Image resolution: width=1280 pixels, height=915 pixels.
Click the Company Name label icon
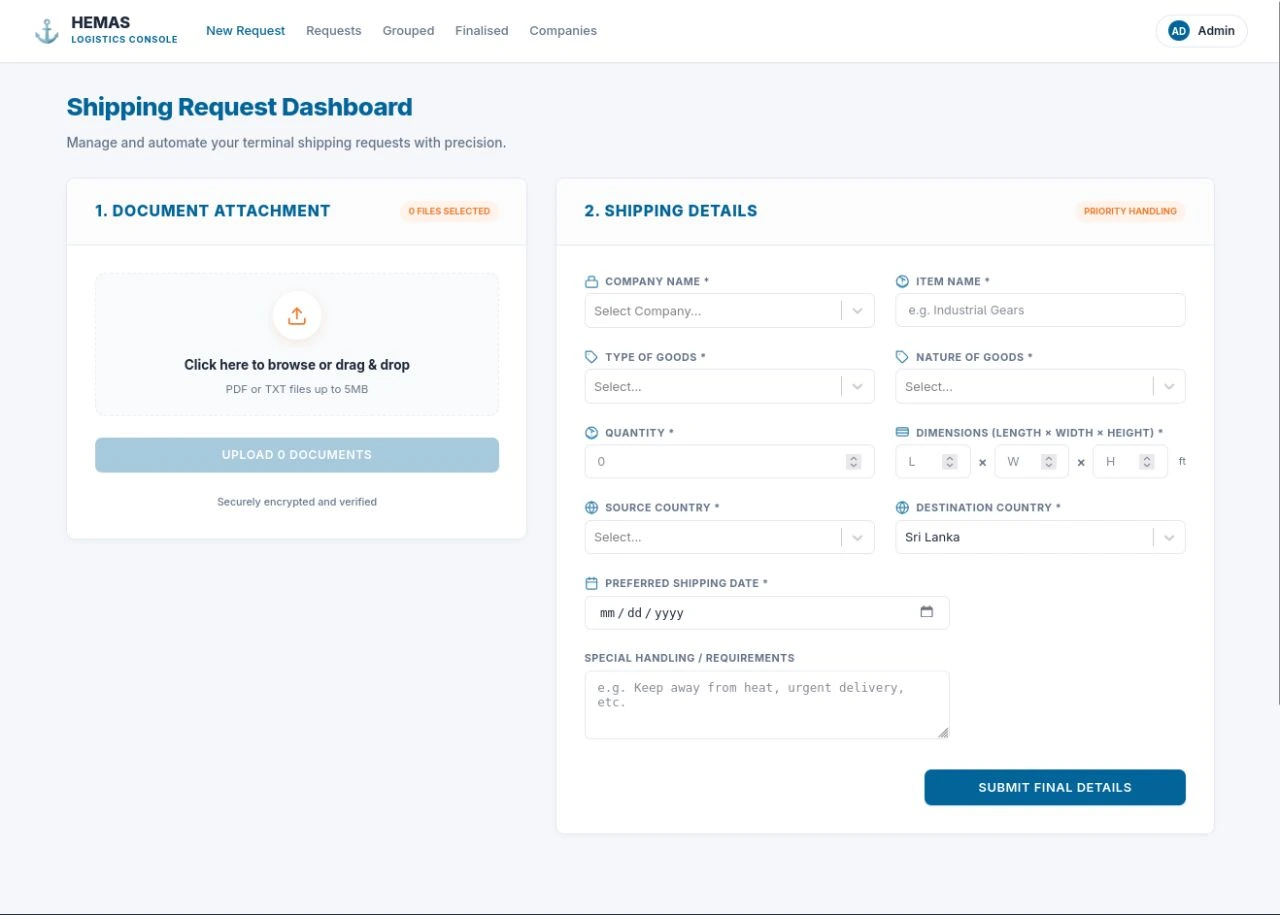tap(591, 282)
